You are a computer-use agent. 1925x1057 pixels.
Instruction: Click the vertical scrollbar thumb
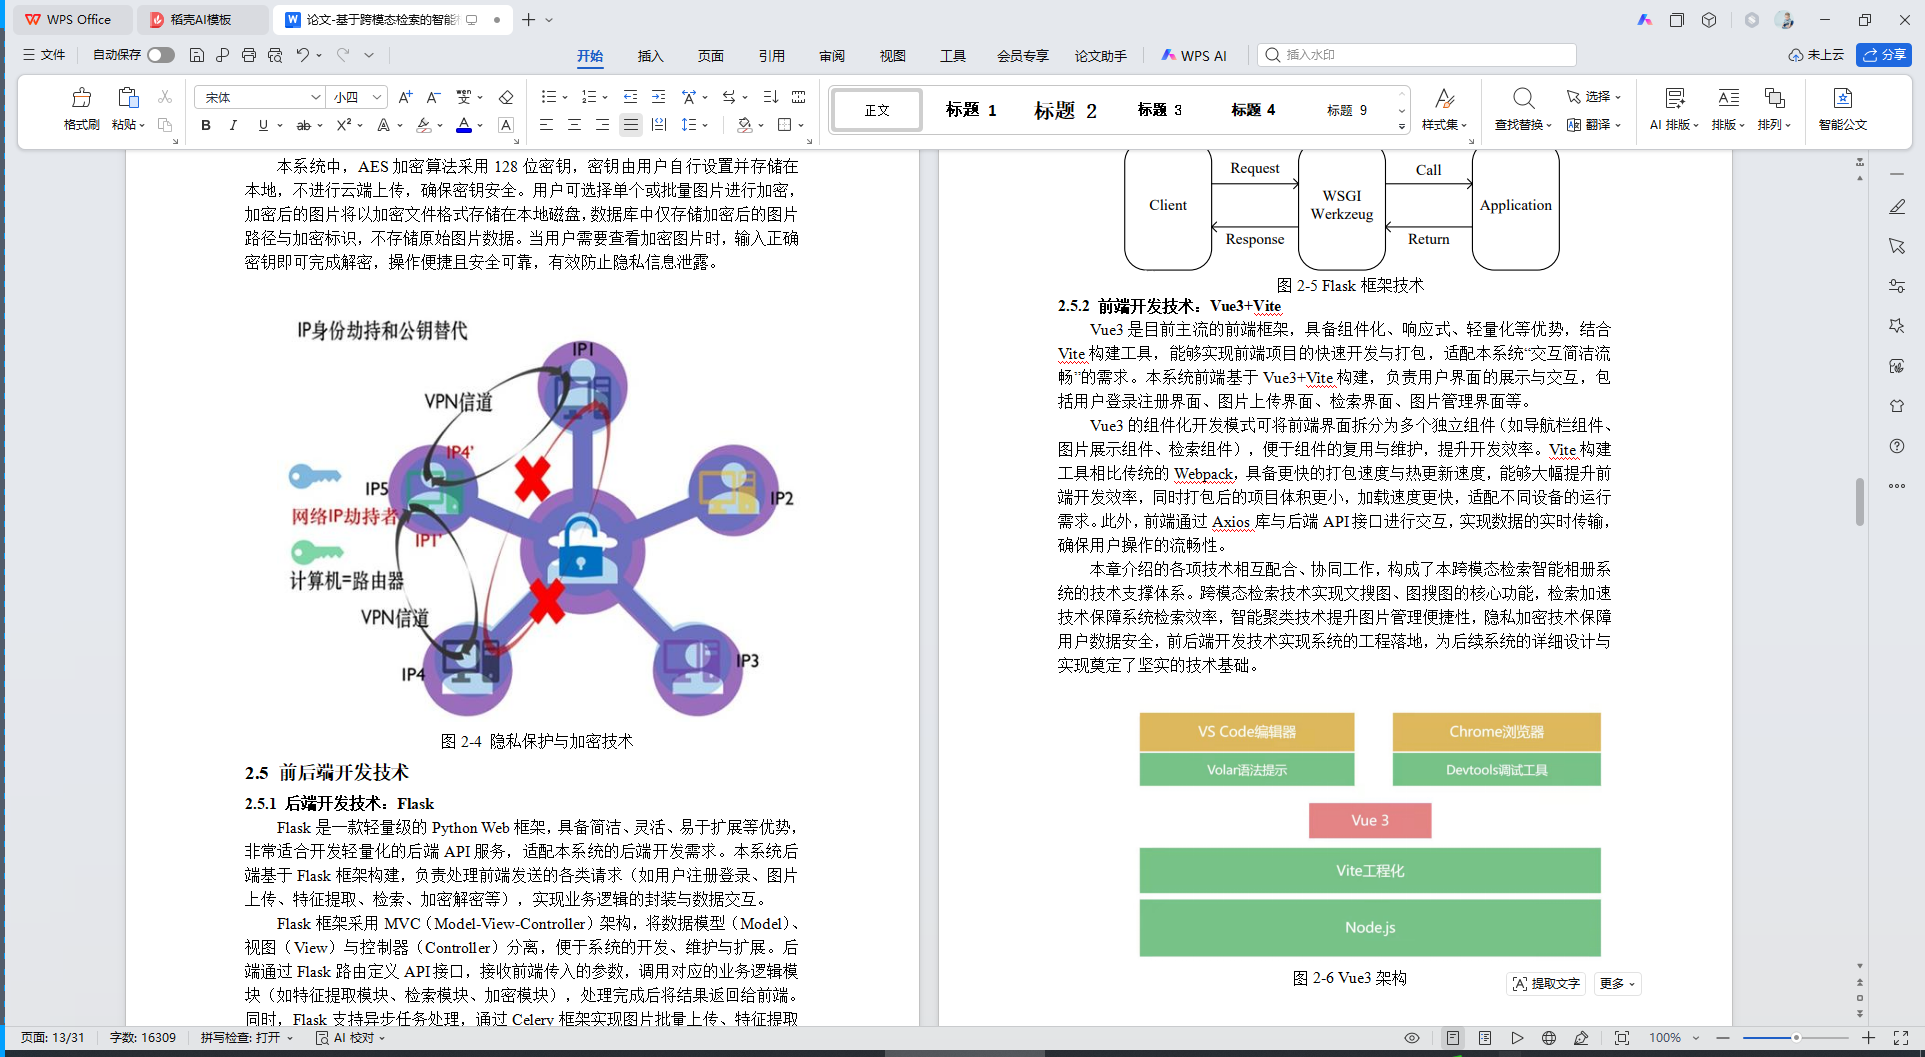click(x=1860, y=502)
